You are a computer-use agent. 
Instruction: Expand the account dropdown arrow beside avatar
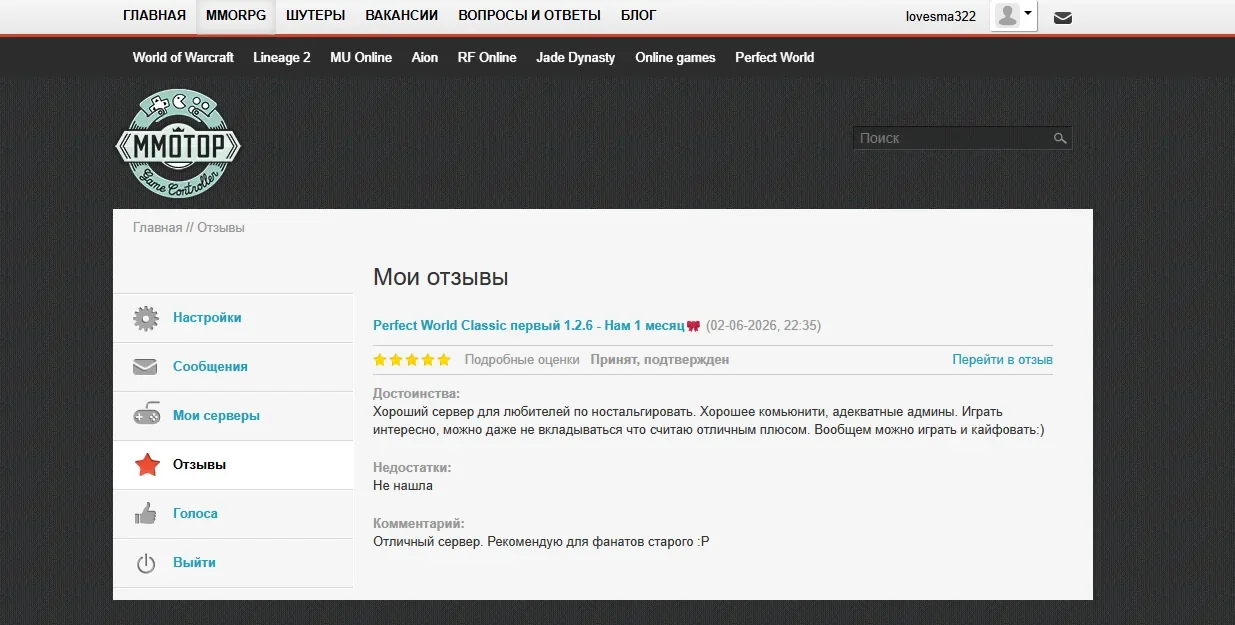click(1028, 14)
